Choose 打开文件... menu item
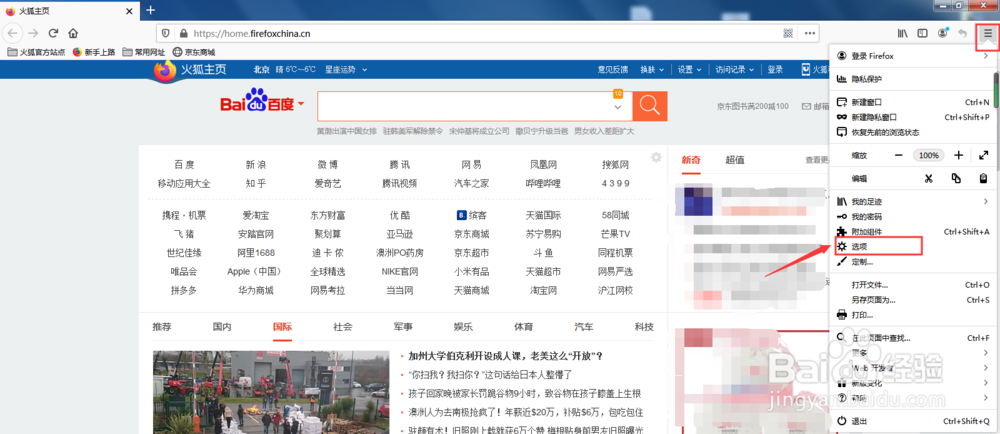Image resolution: width=1000 pixels, height=434 pixels. click(x=913, y=285)
